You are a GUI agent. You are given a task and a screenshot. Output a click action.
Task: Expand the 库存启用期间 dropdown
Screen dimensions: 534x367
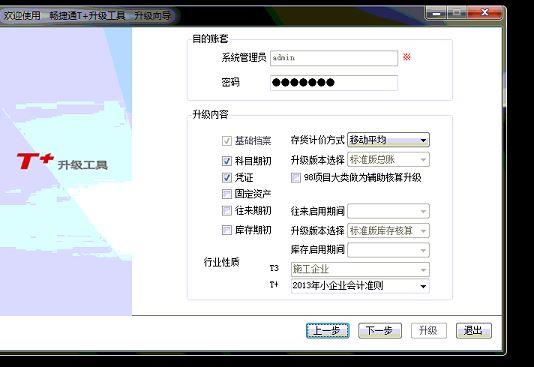[x=388, y=250]
